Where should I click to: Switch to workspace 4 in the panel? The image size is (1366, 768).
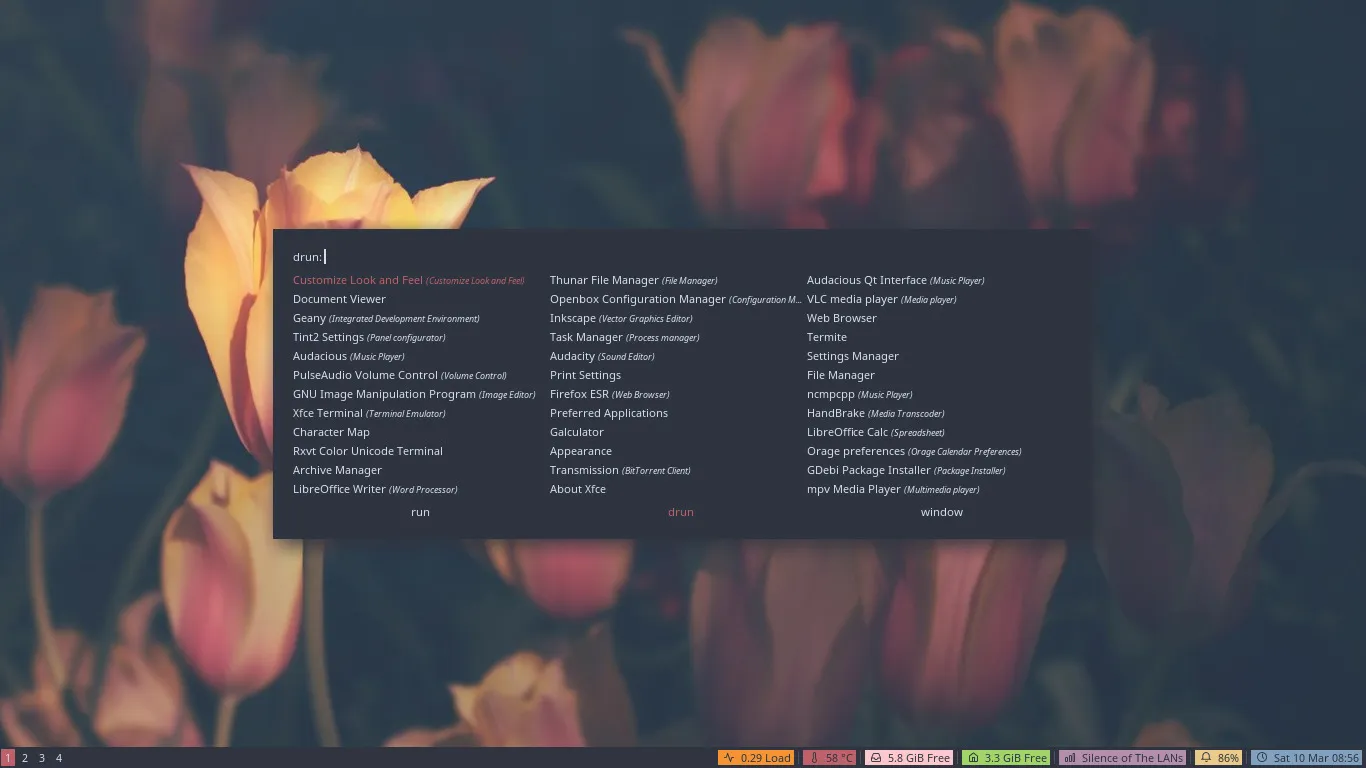tap(59, 758)
